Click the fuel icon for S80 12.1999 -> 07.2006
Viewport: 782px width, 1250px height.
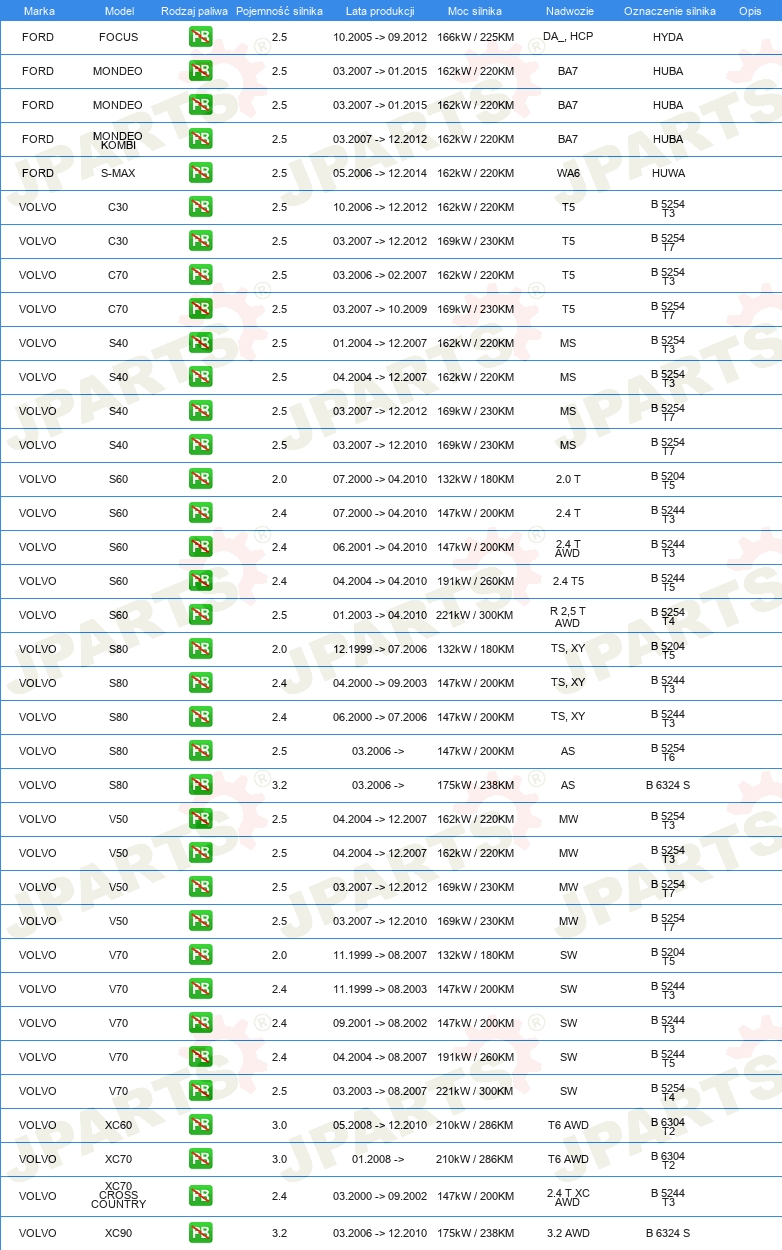pyautogui.click(x=200, y=649)
